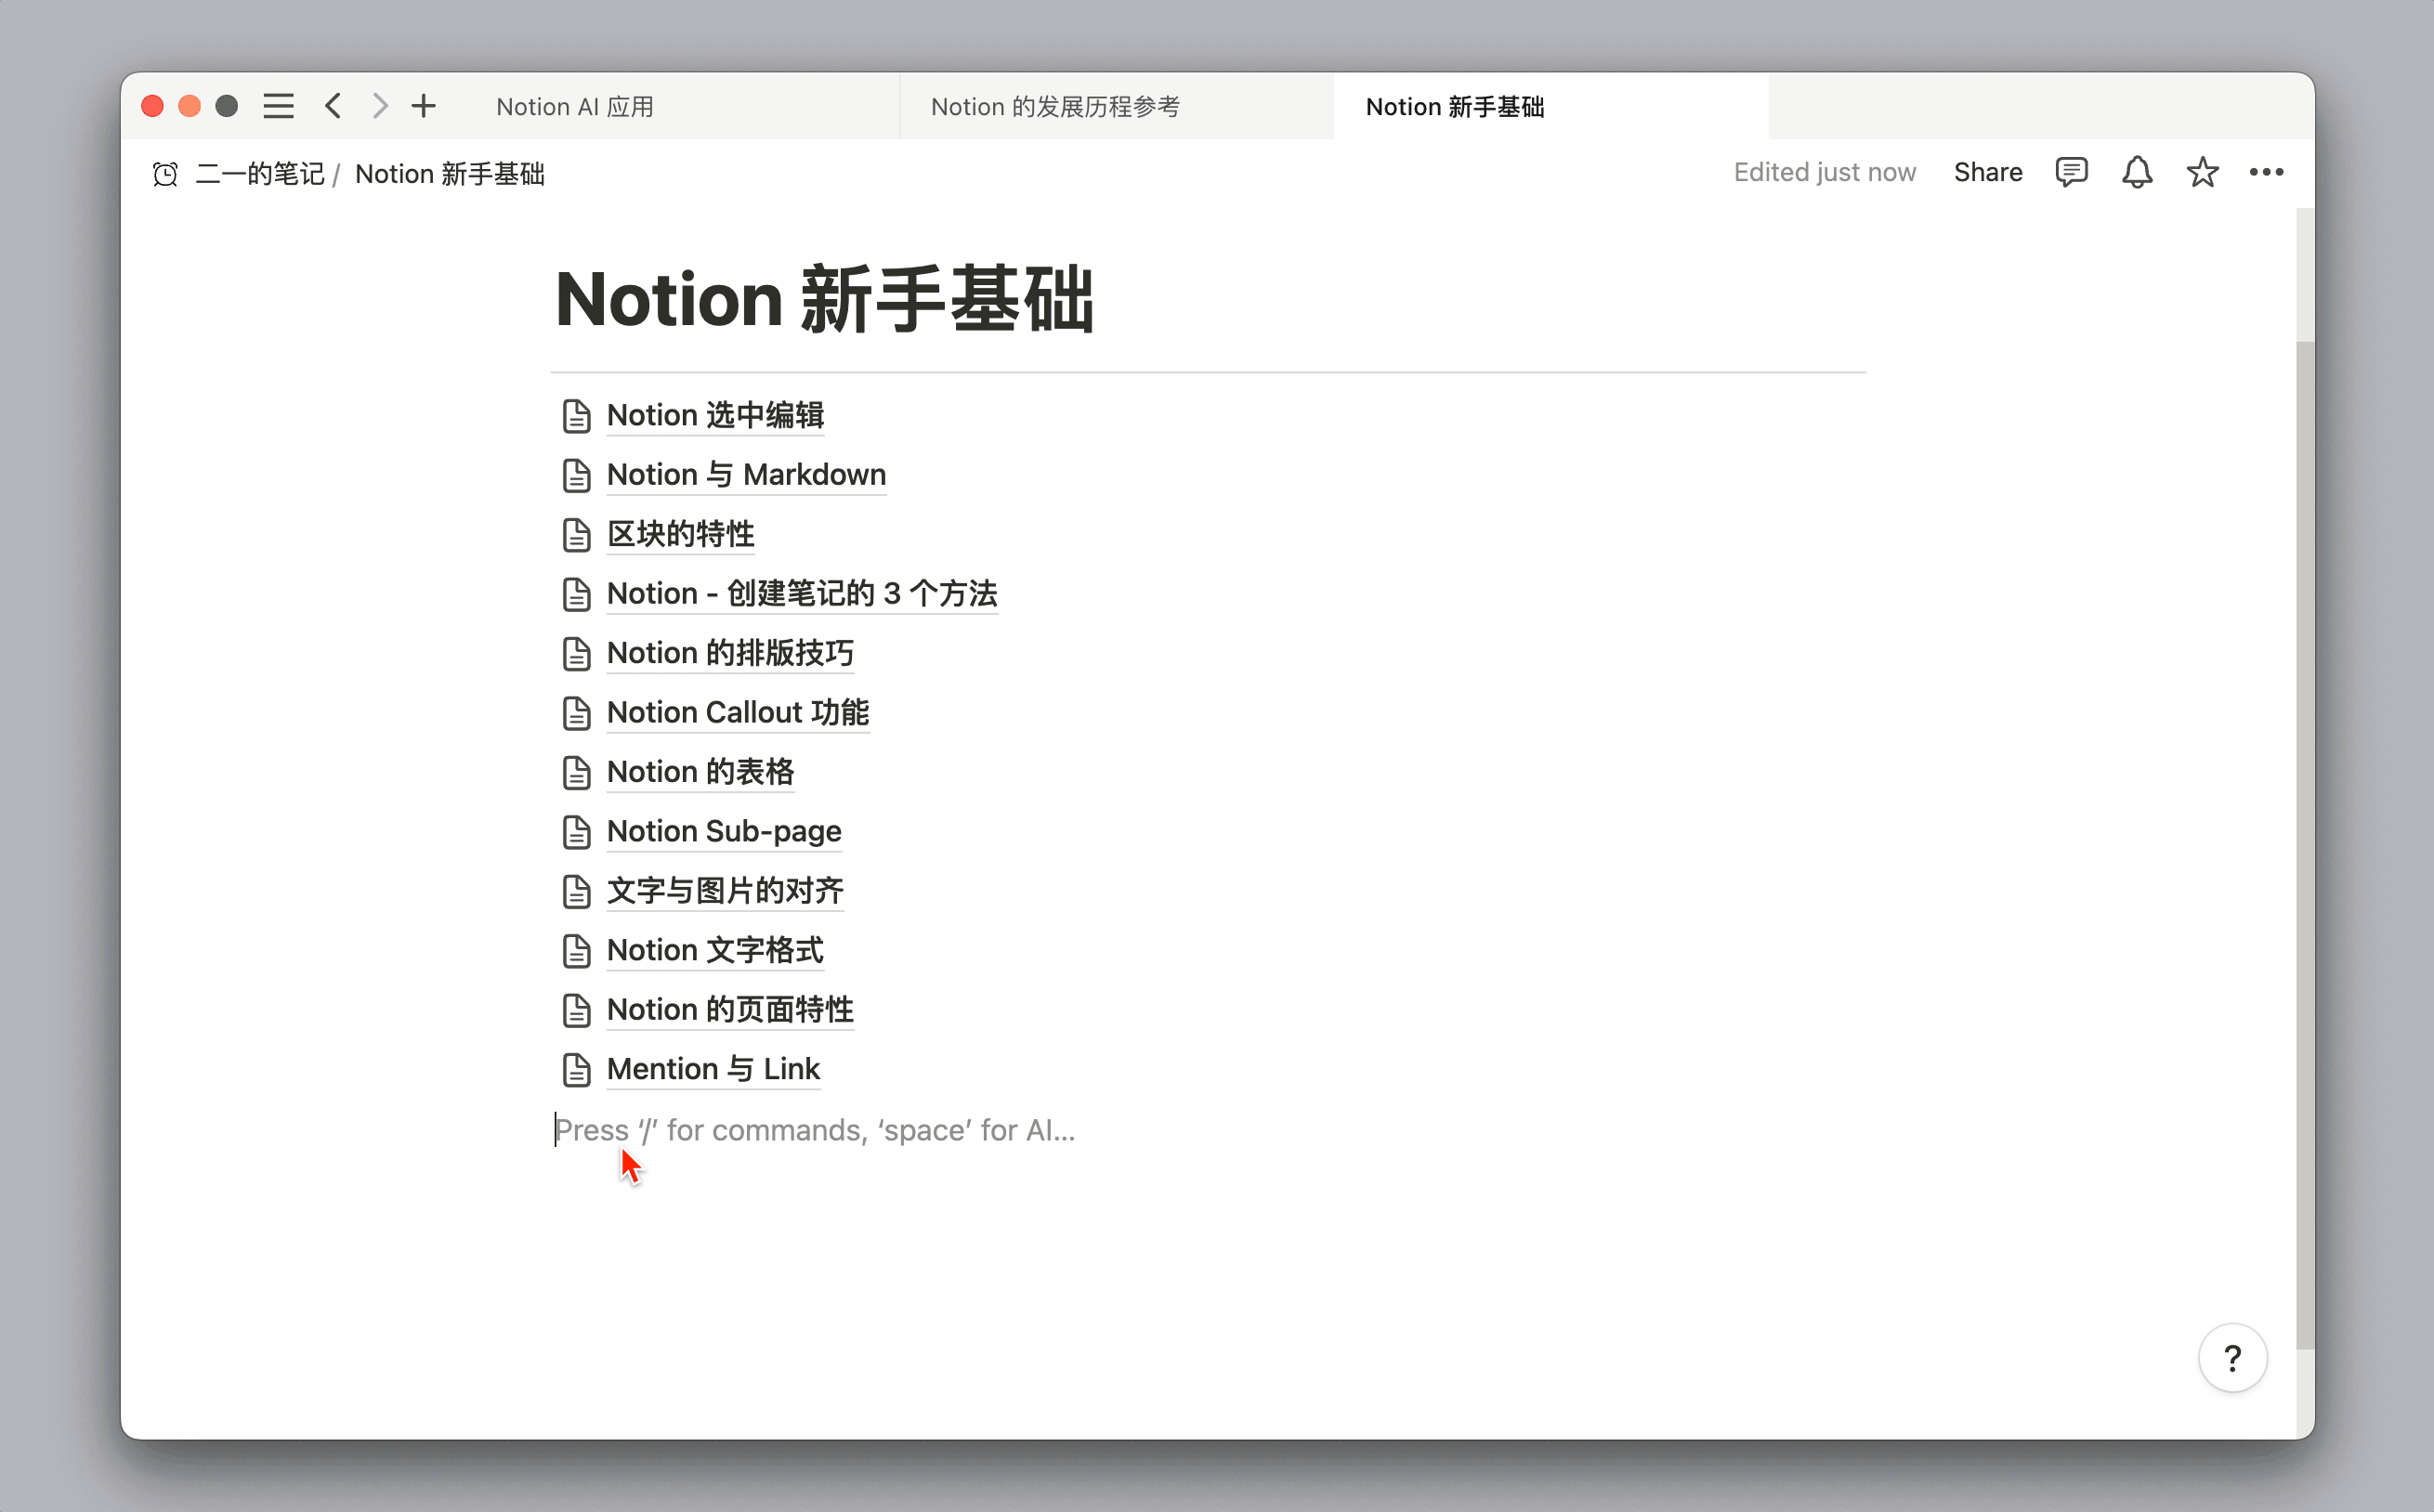Viewport: 2434px width, 1512px height.
Task: Toggle the sidebar hamburger menu
Action: click(x=278, y=106)
